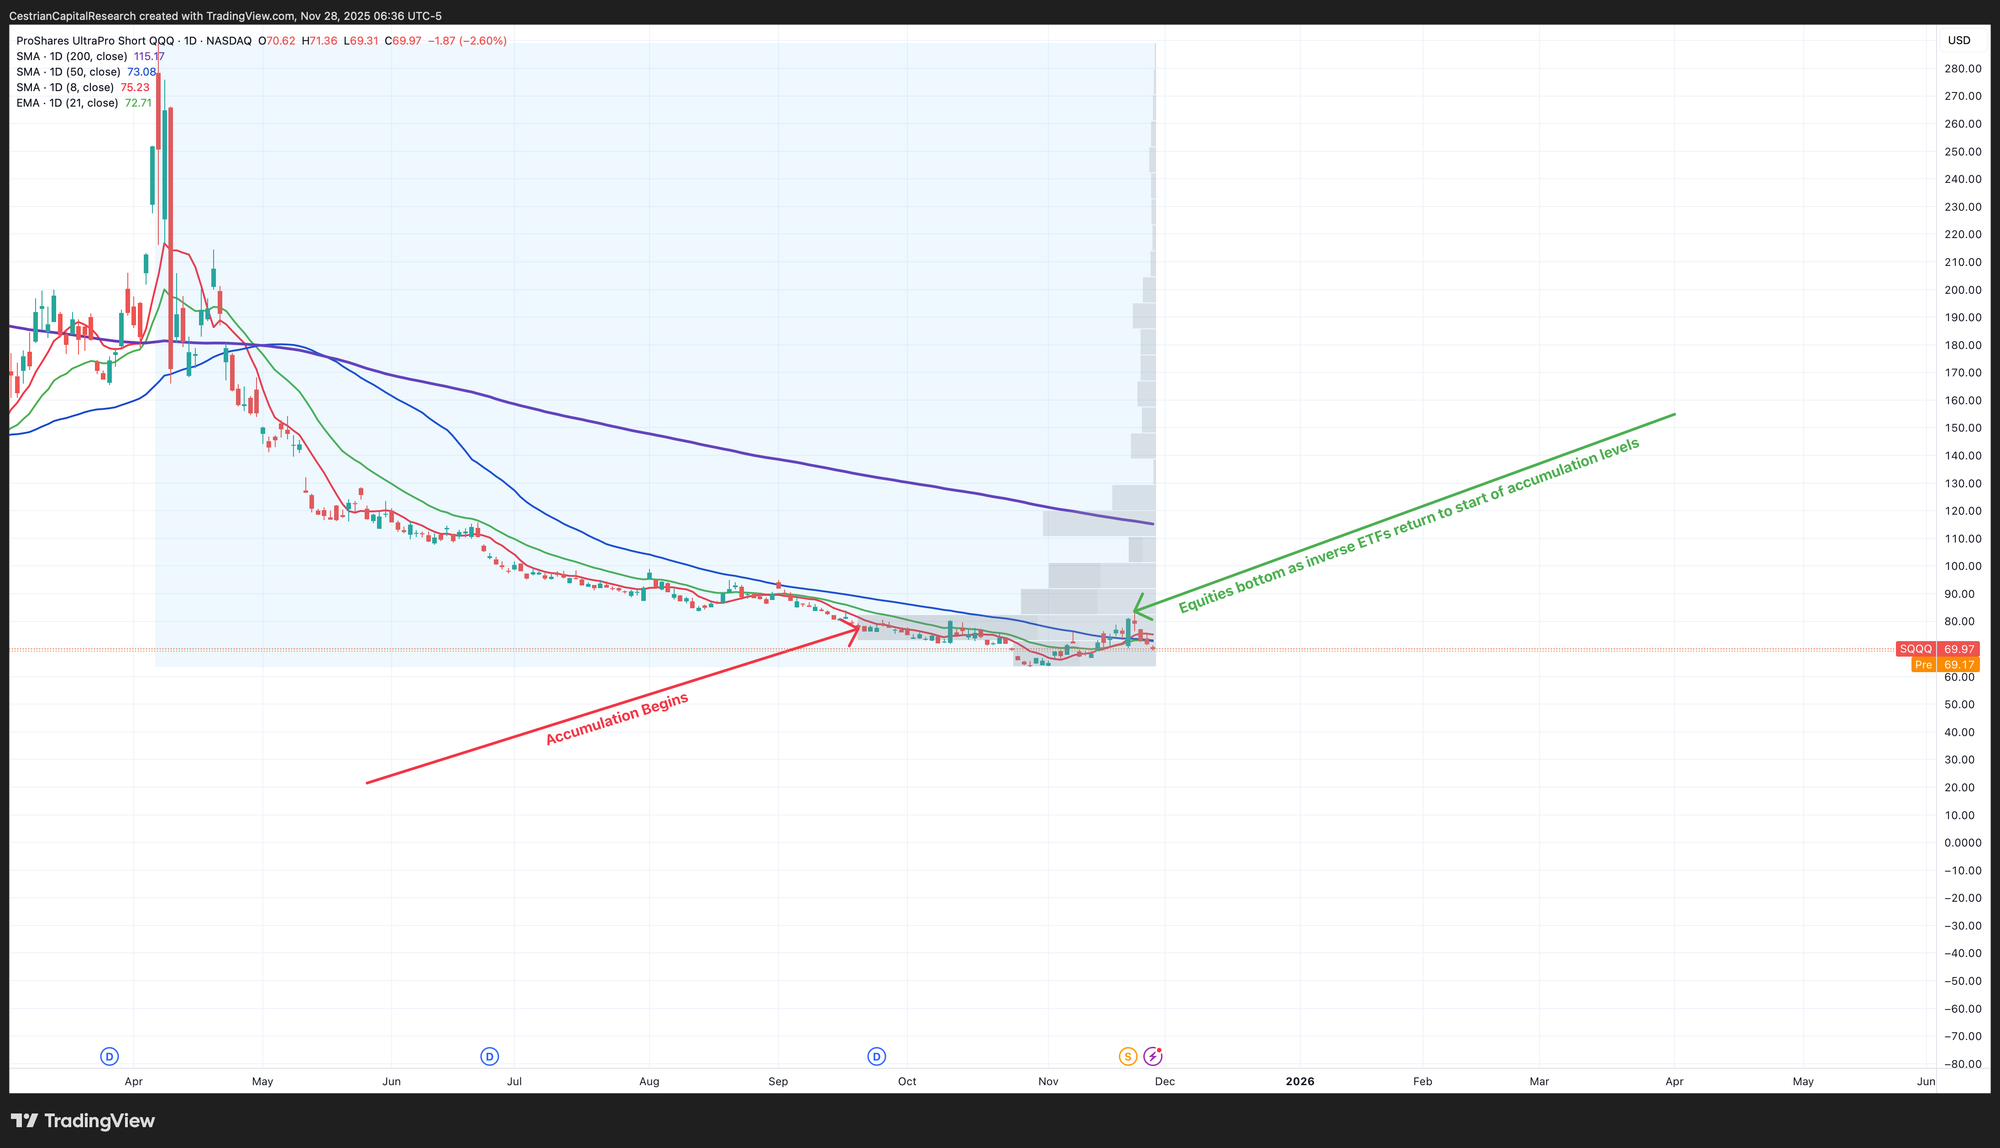Viewport: 2000px width, 1148px height.
Task: Click the orange split marker icon
Action: pyautogui.click(x=1128, y=1056)
